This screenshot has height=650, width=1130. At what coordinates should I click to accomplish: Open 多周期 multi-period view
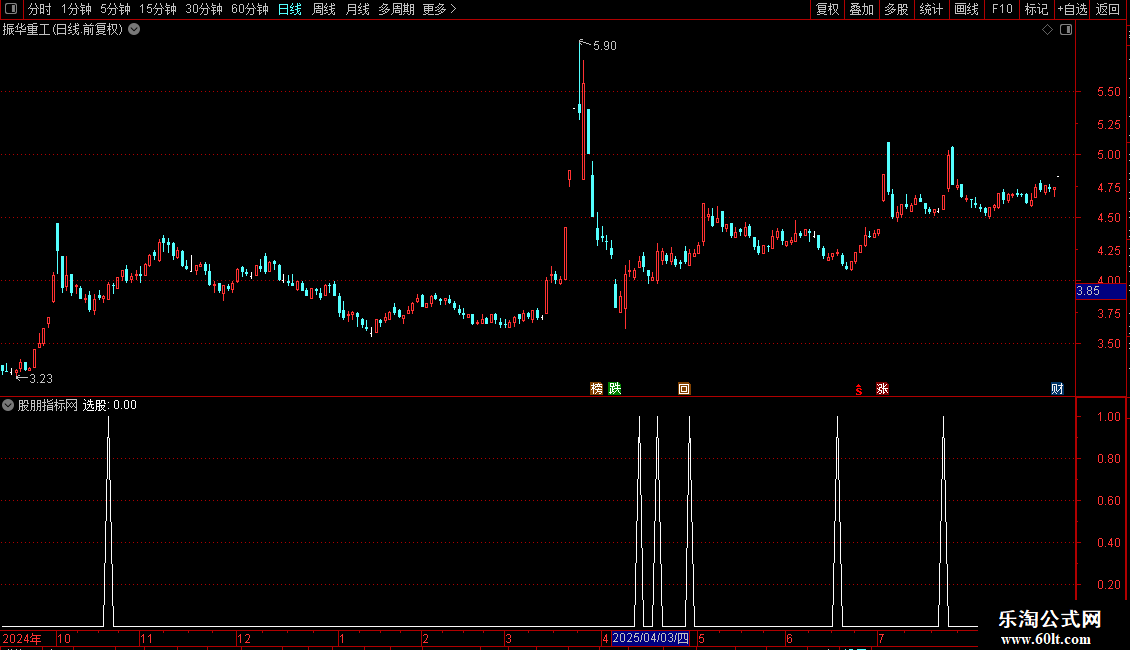pos(396,9)
